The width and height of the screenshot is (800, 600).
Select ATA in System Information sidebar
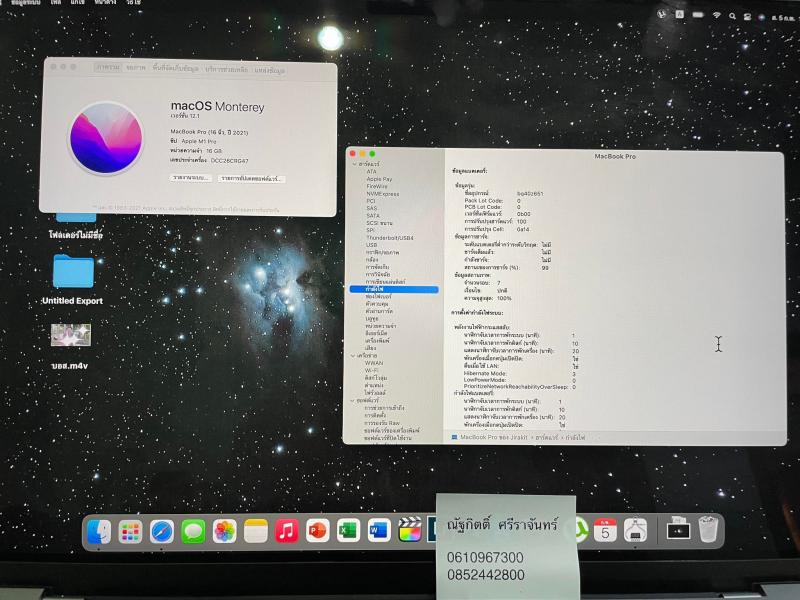coord(371,171)
